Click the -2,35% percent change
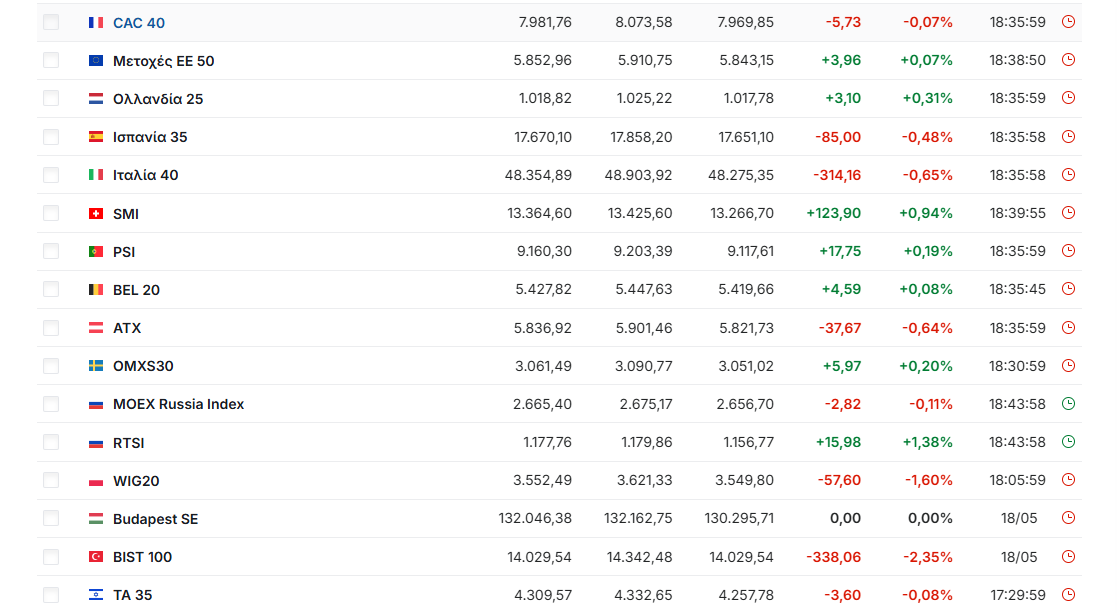This screenshot has width=1117, height=613. coord(928,557)
